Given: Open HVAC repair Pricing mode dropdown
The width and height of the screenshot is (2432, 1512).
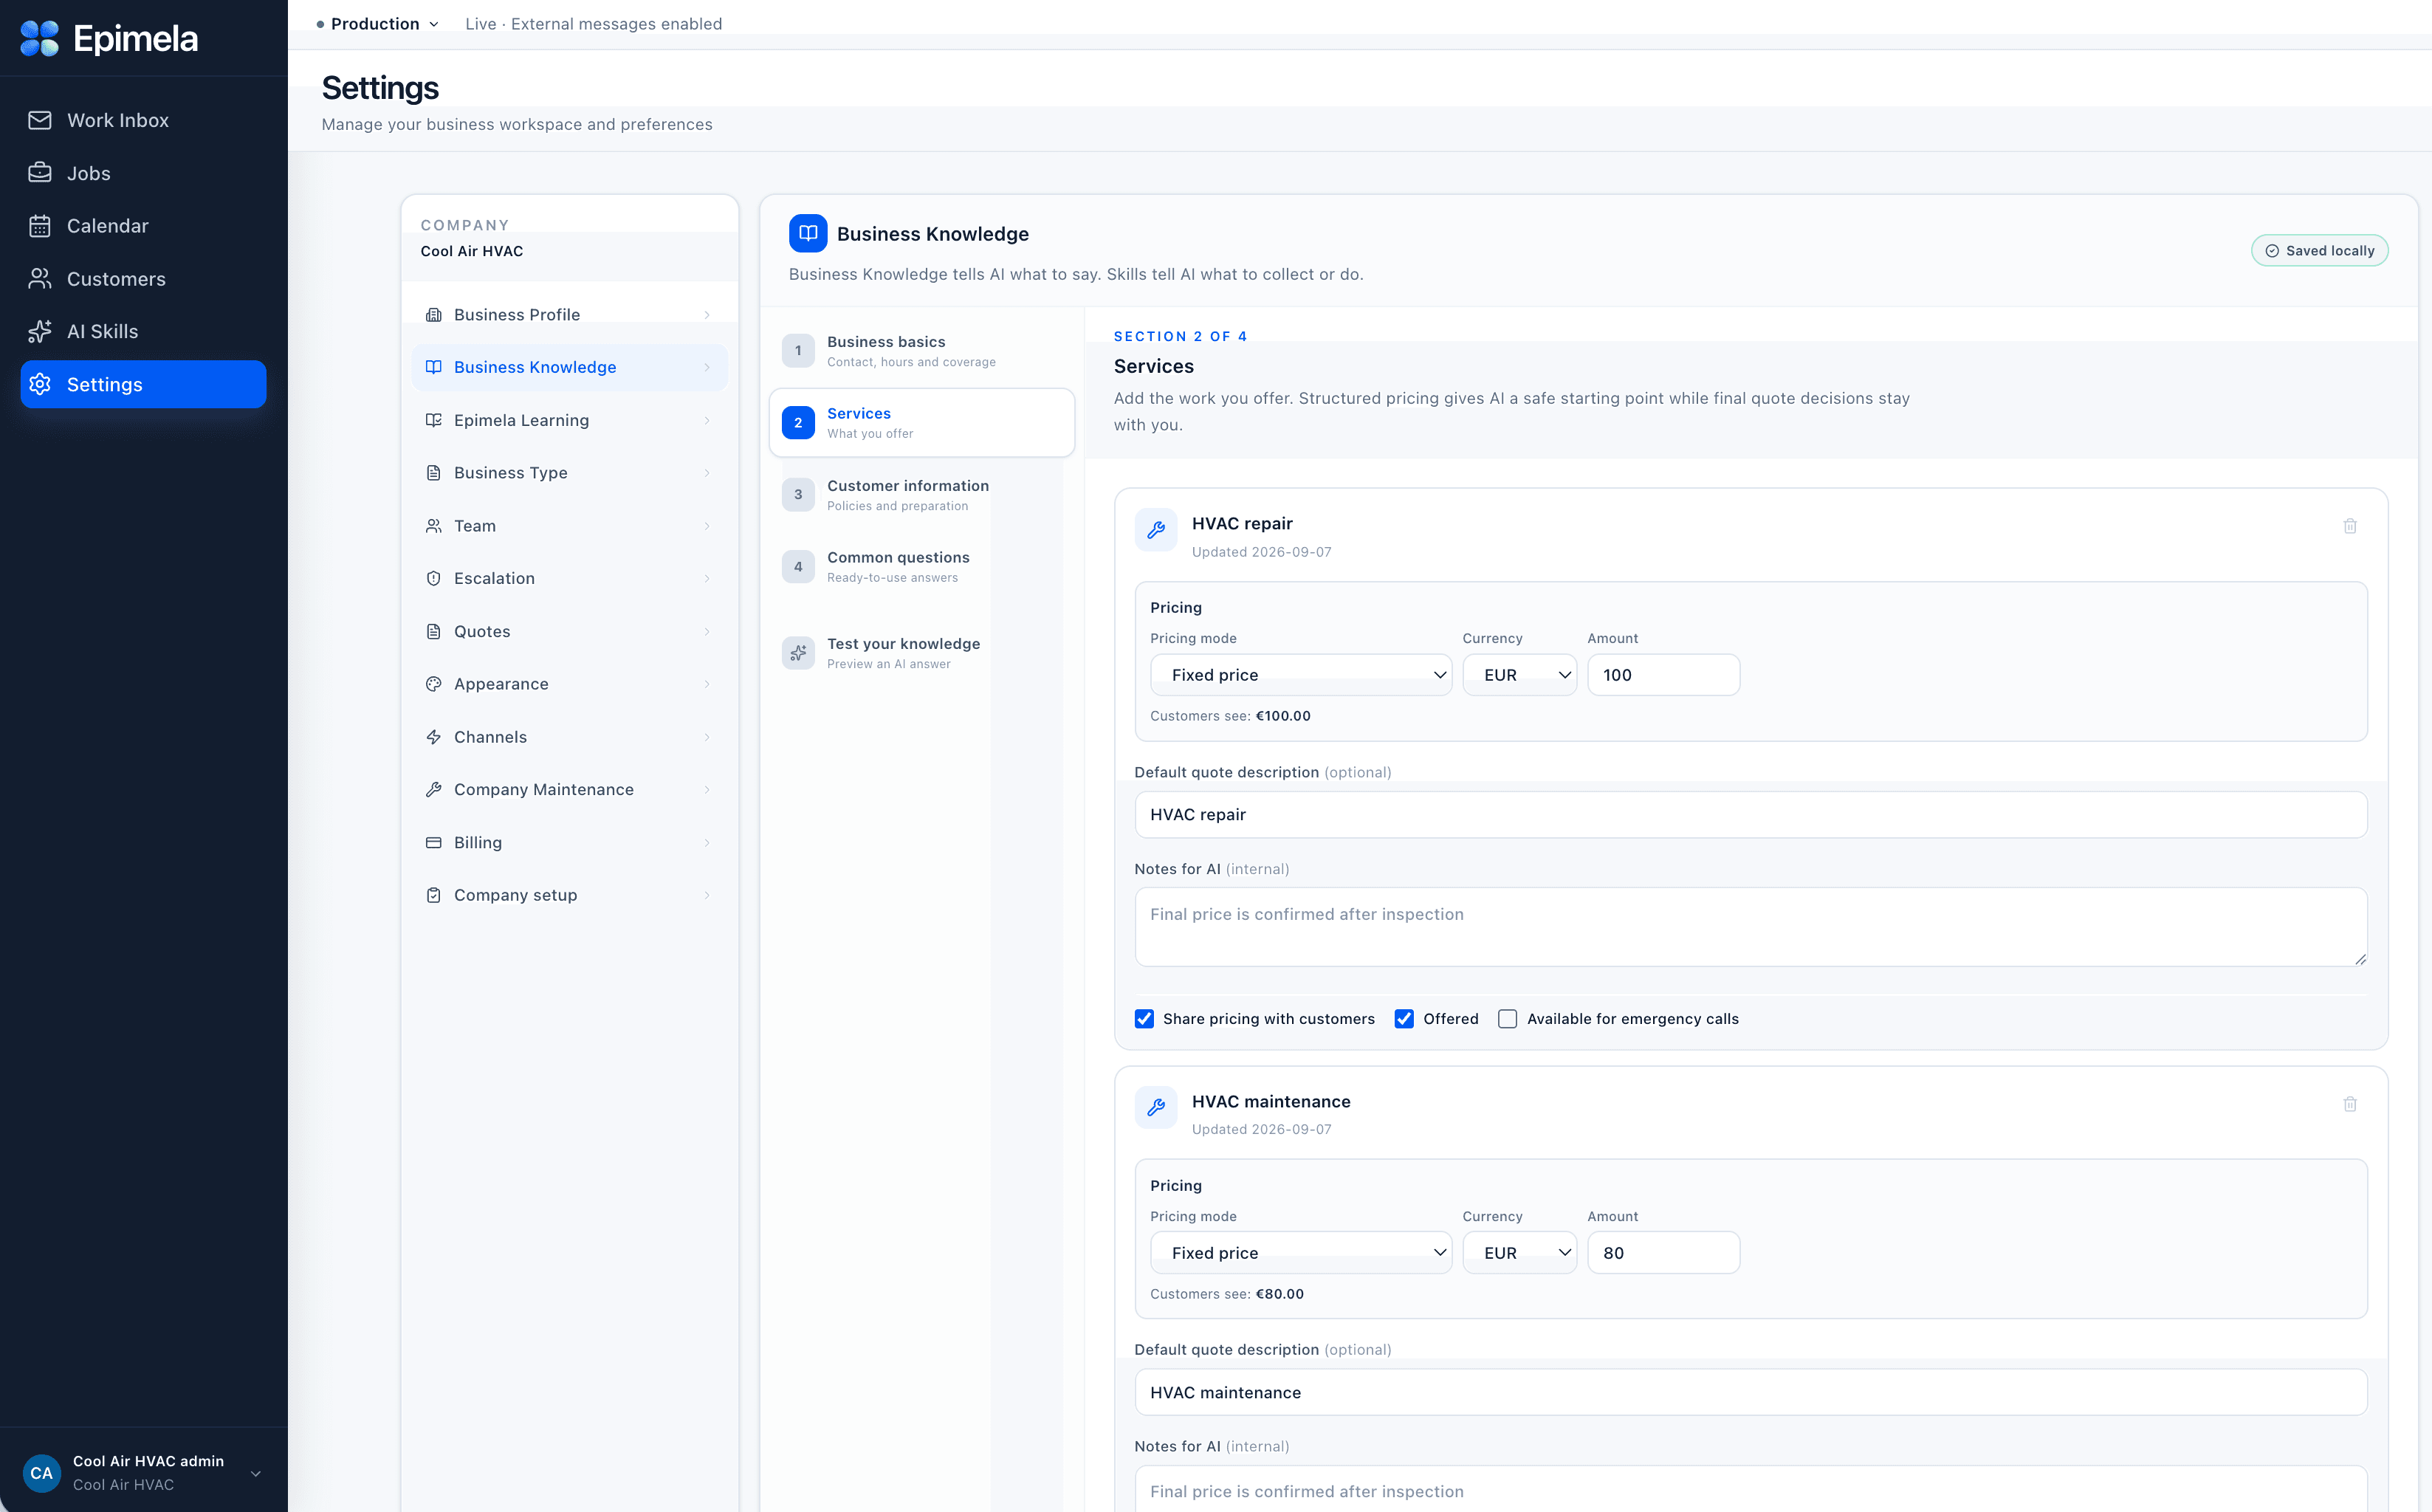Looking at the screenshot, I should [1301, 675].
